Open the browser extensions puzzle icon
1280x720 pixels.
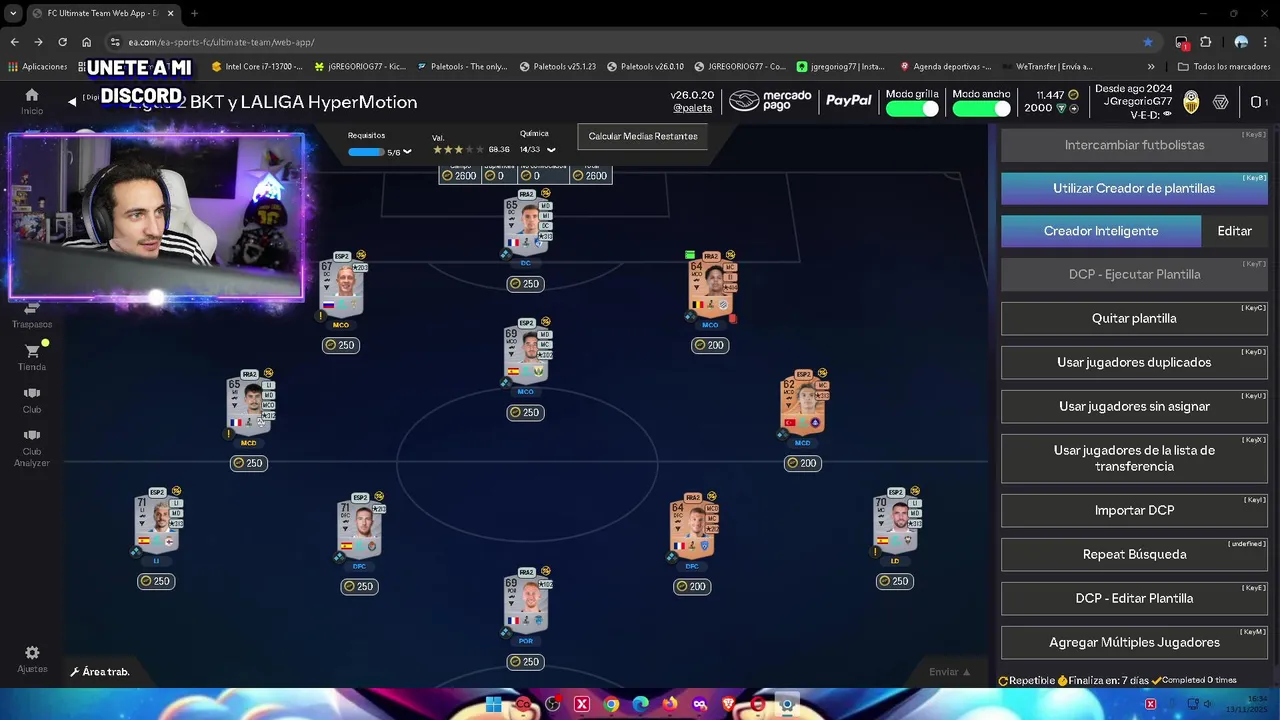click(1205, 42)
